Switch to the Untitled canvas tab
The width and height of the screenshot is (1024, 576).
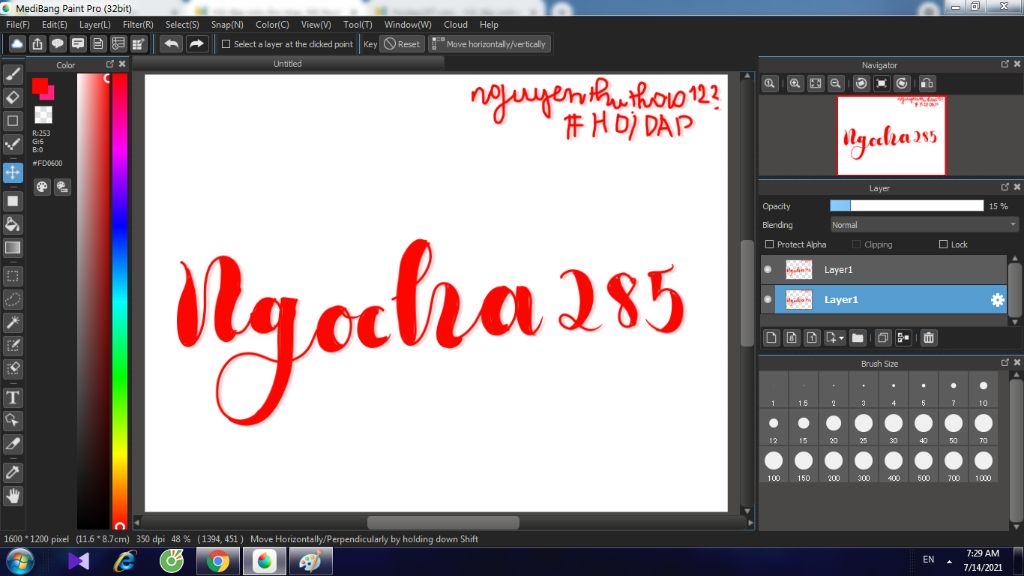pyautogui.click(x=287, y=63)
